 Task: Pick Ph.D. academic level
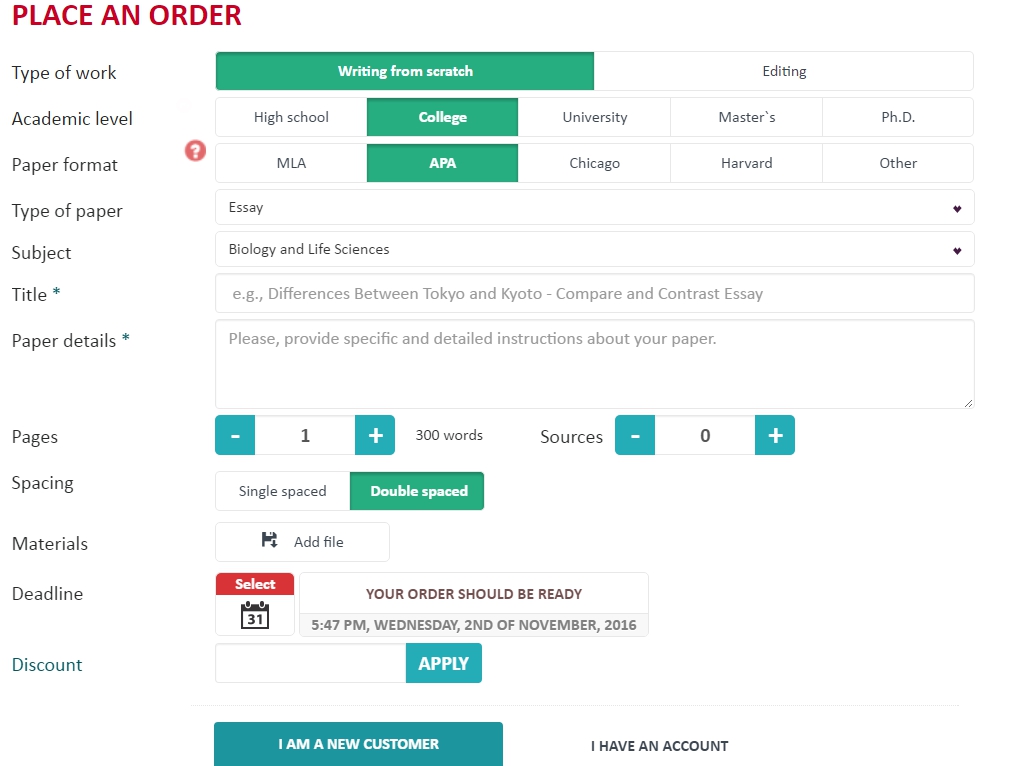[897, 117]
